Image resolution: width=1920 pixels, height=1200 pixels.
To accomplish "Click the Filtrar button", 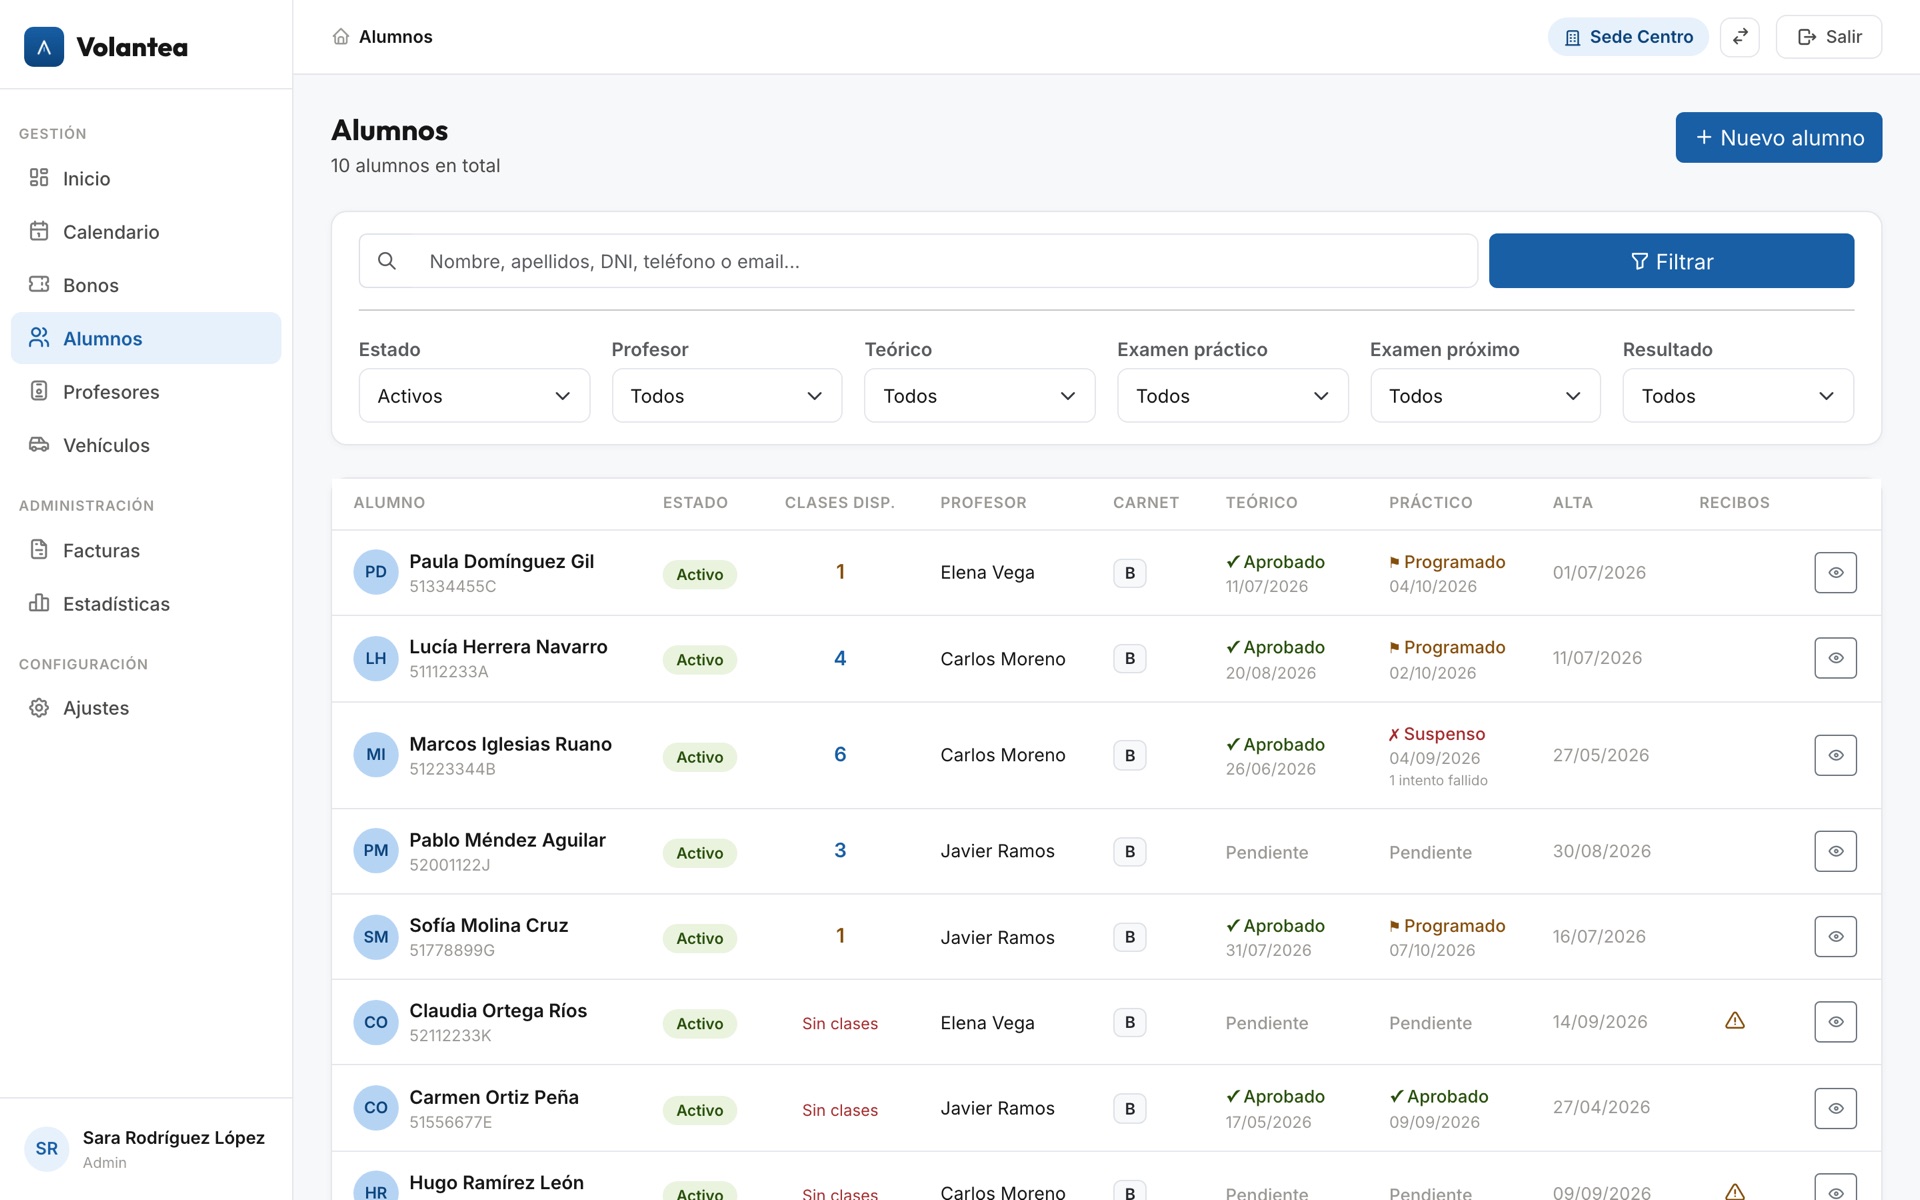I will point(1671,261).
